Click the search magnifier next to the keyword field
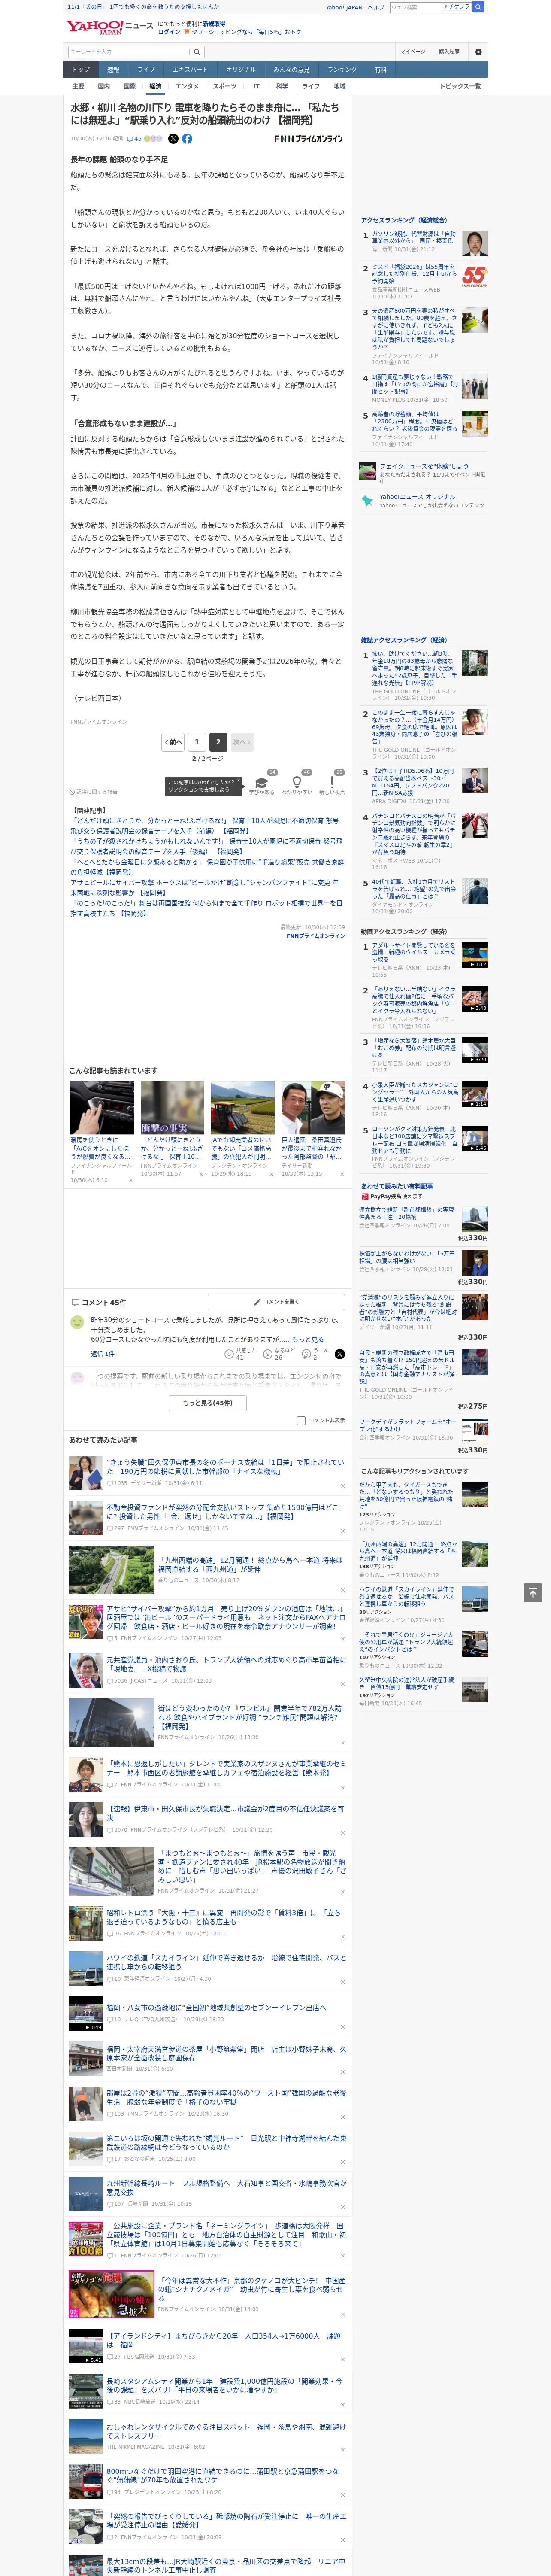Image resolution: width=551 pixels, height=2576 pixels. click(197, 52)
